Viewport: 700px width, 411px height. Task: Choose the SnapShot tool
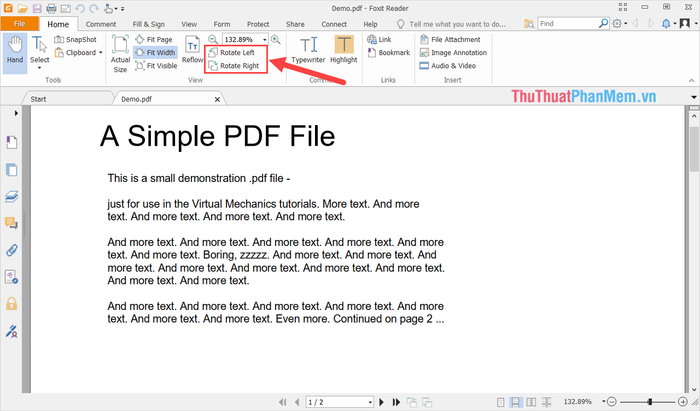click(x=75, y=40)
